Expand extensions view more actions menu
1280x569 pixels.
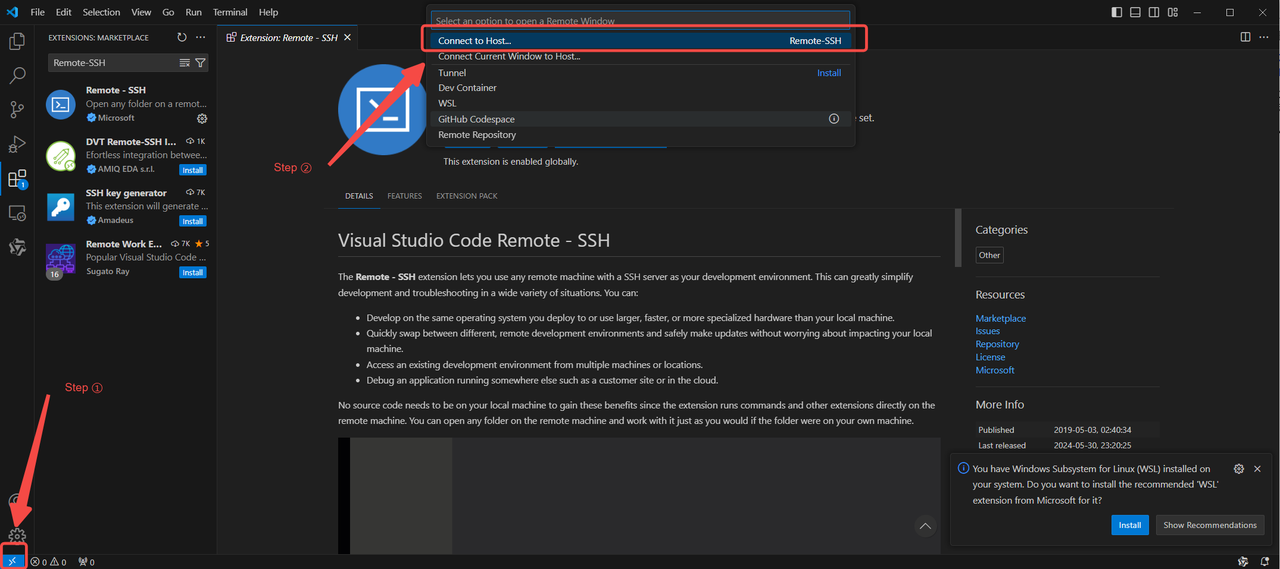pos(200,37)
